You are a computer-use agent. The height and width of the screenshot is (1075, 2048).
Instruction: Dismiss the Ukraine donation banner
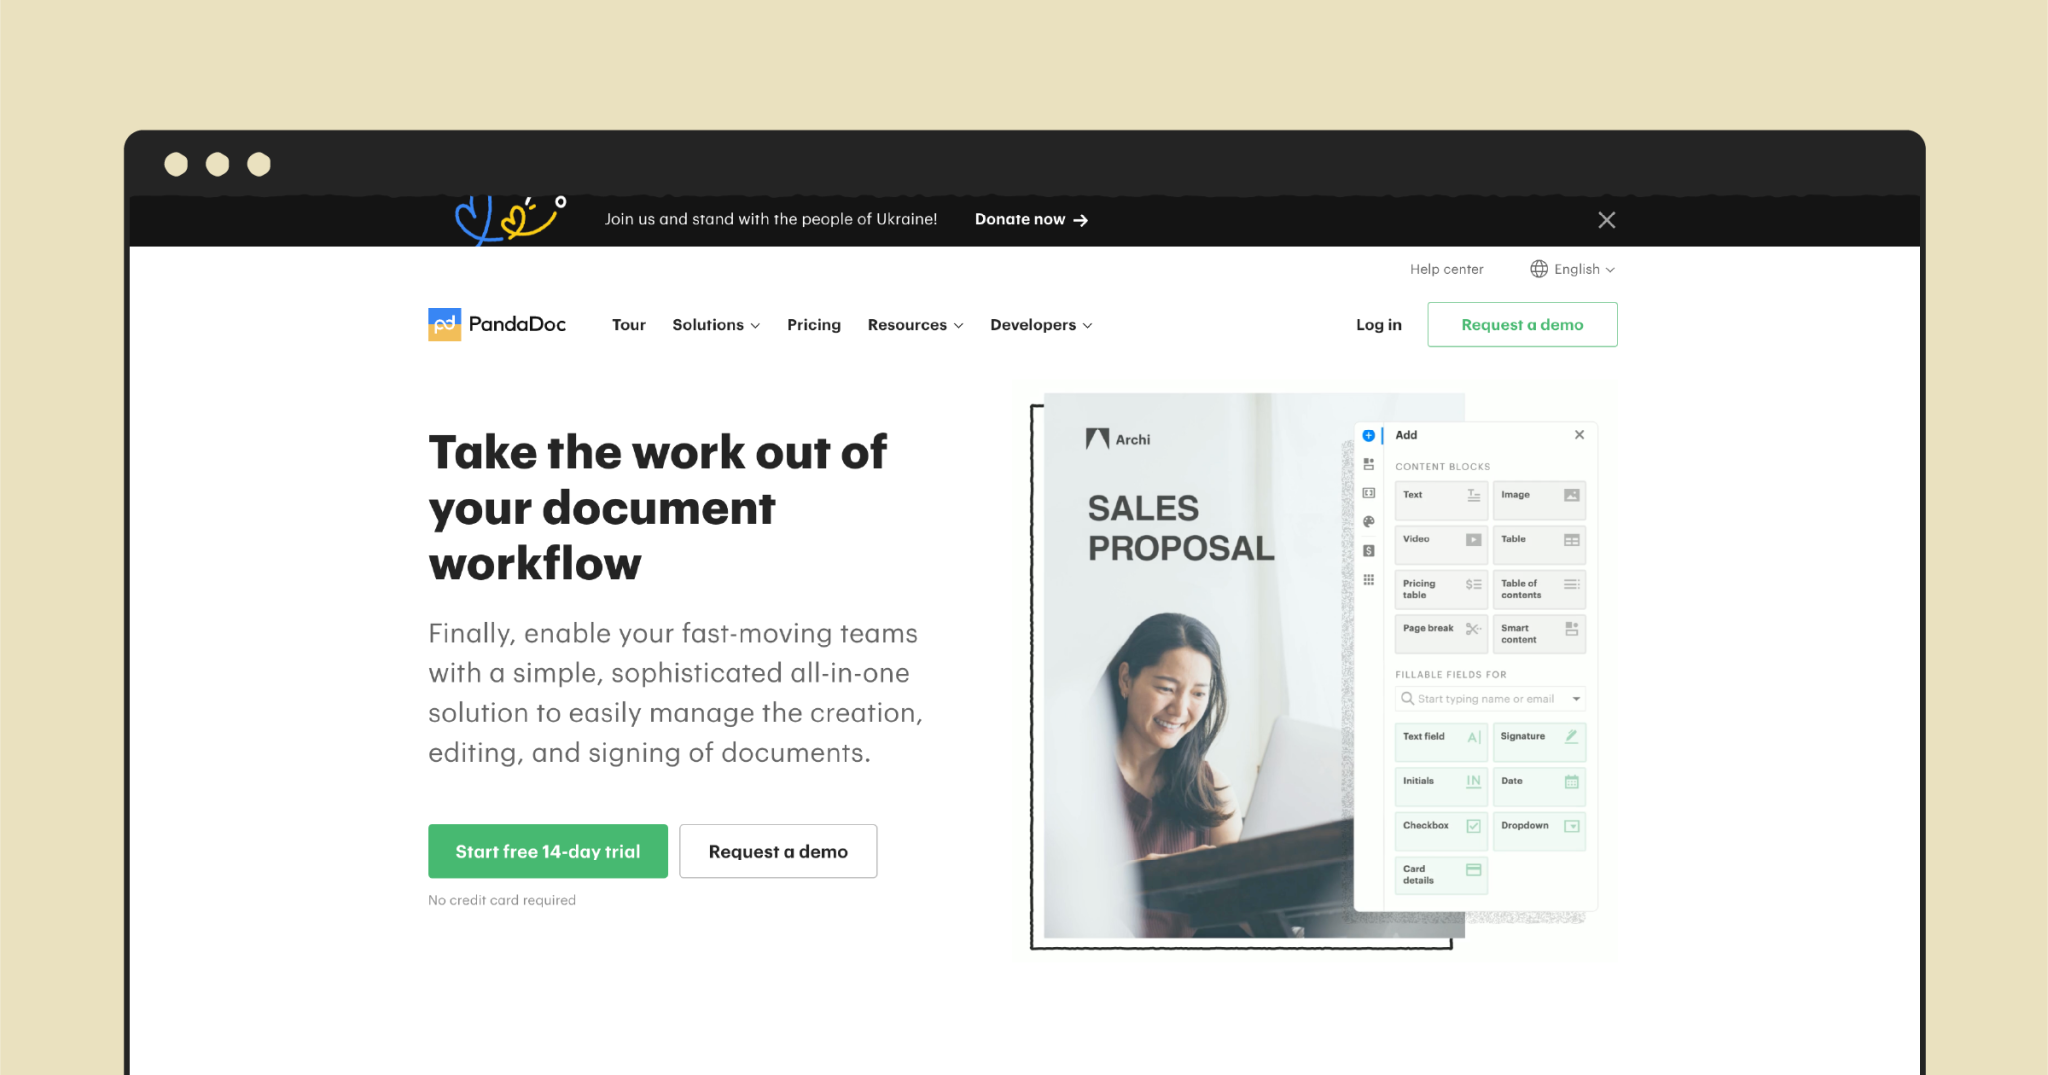[x=1606, y=220]
